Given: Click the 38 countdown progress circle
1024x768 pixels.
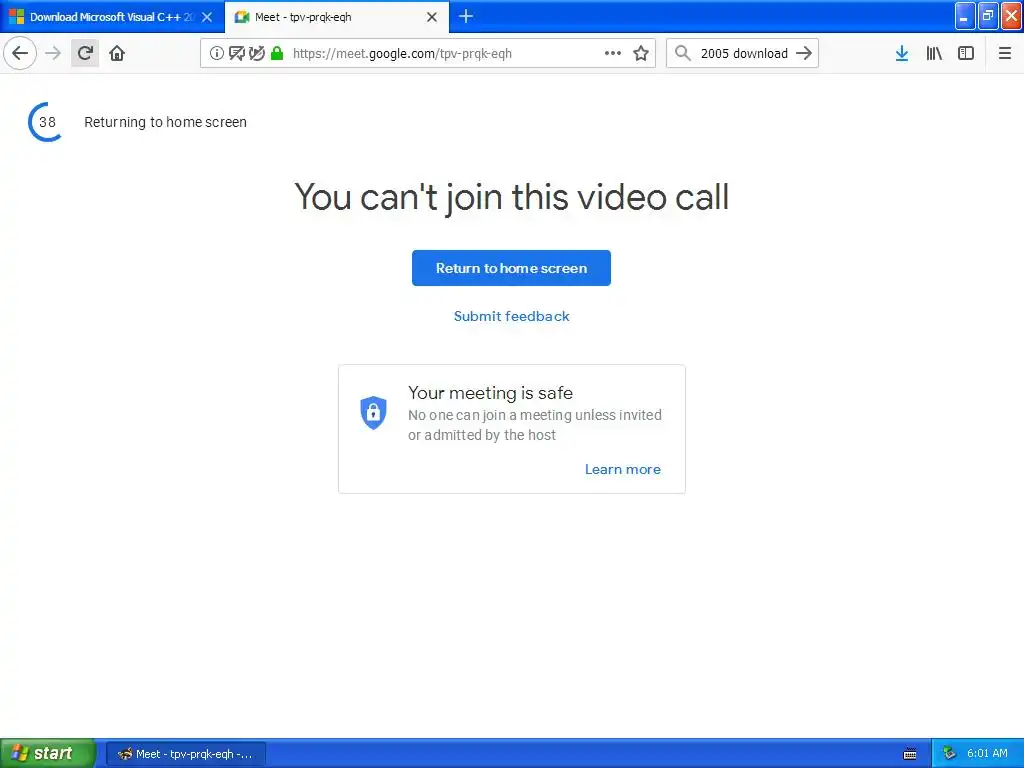Looking at the screenshot, I should (46, 122).
